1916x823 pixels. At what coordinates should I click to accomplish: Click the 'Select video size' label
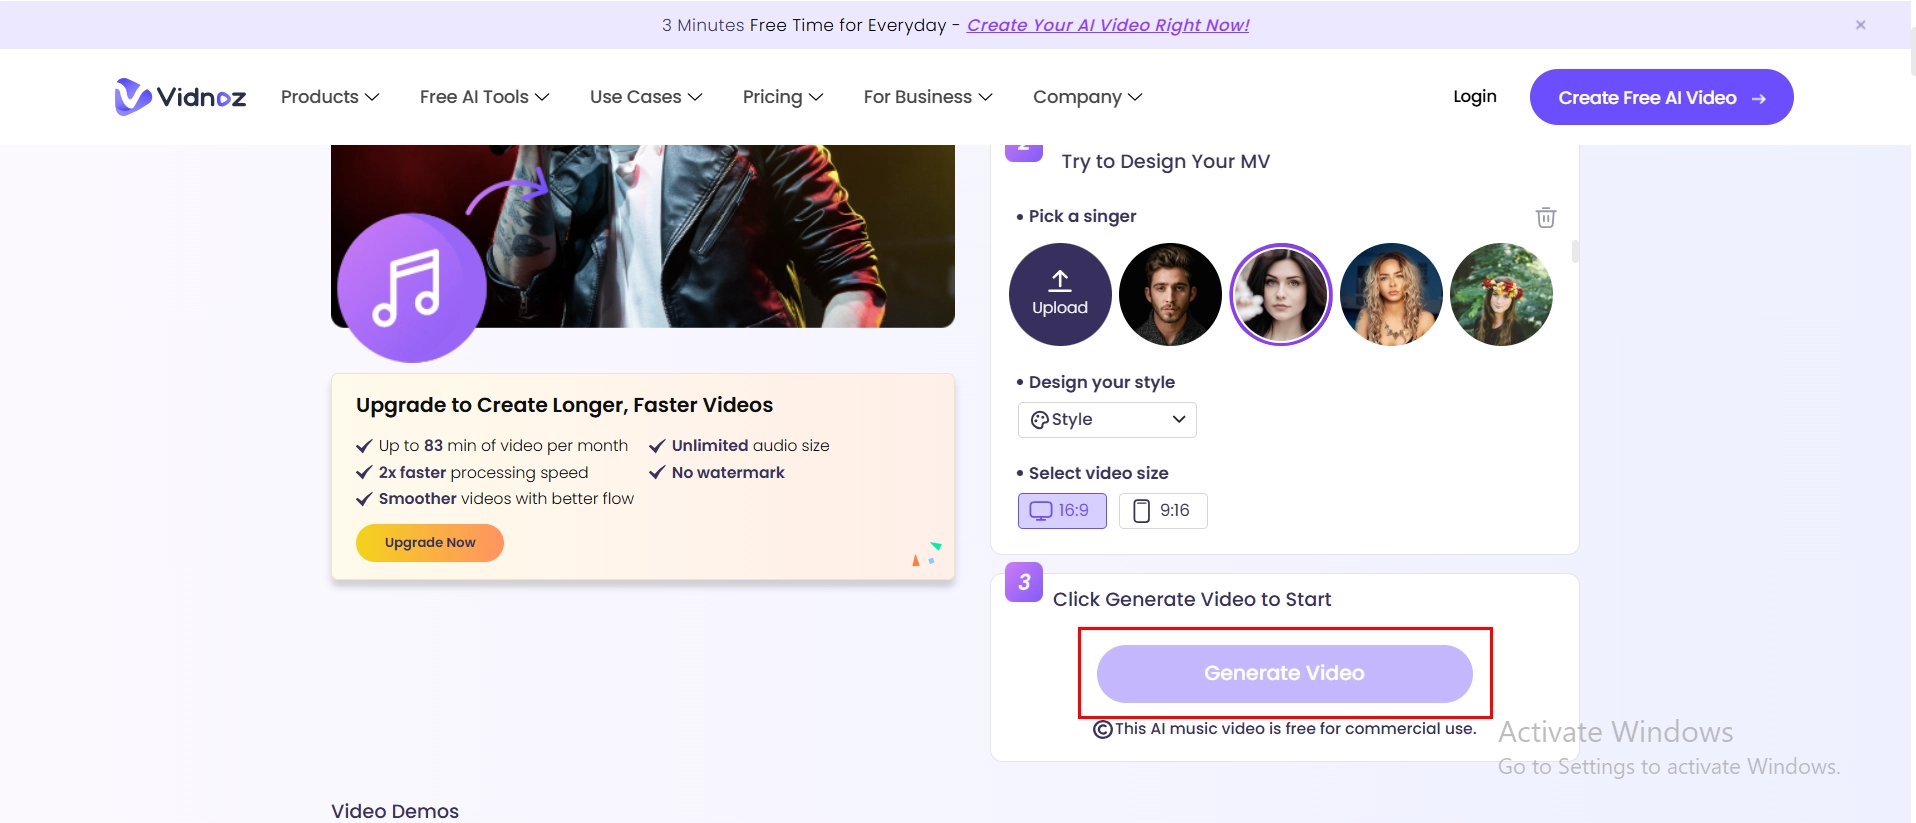[x=1098, y=473]
